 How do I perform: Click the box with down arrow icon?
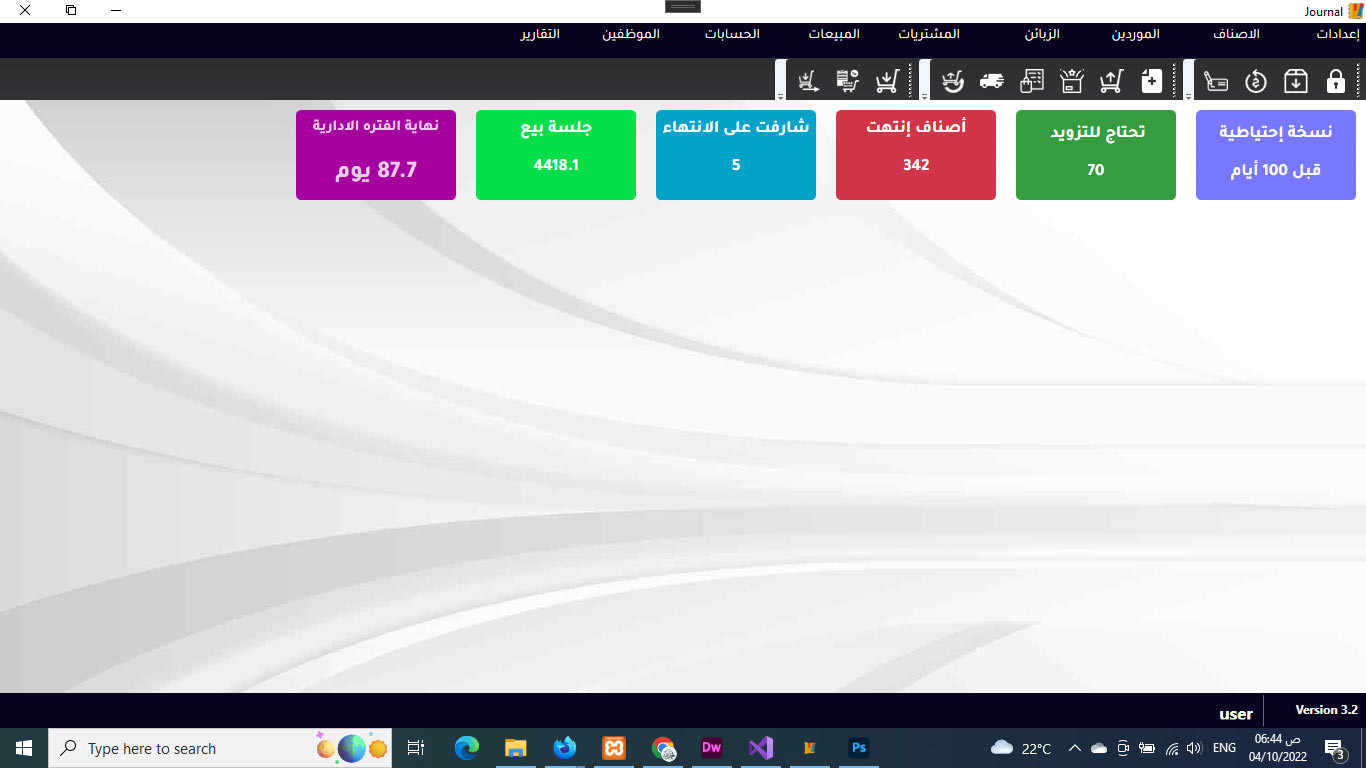1296,81
